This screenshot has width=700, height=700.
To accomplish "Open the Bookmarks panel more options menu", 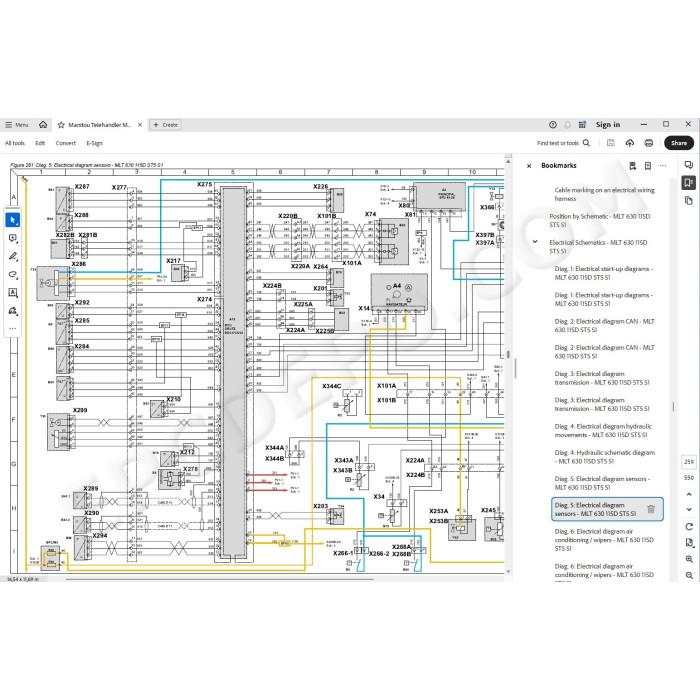I will 663,166.
